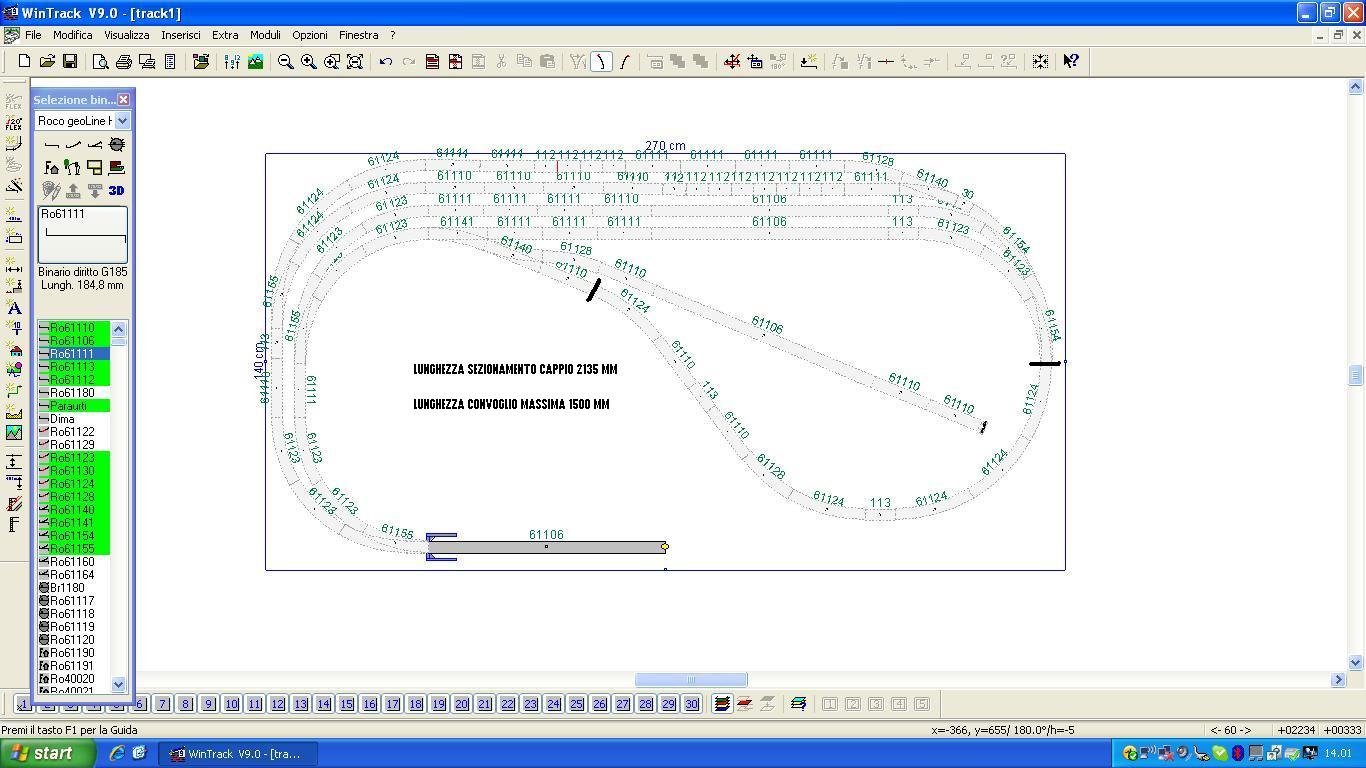Image resolution: width=1366 pixels, height=768 pixels.
Task: Open the Inserisci menu
Action: point(181,35)
